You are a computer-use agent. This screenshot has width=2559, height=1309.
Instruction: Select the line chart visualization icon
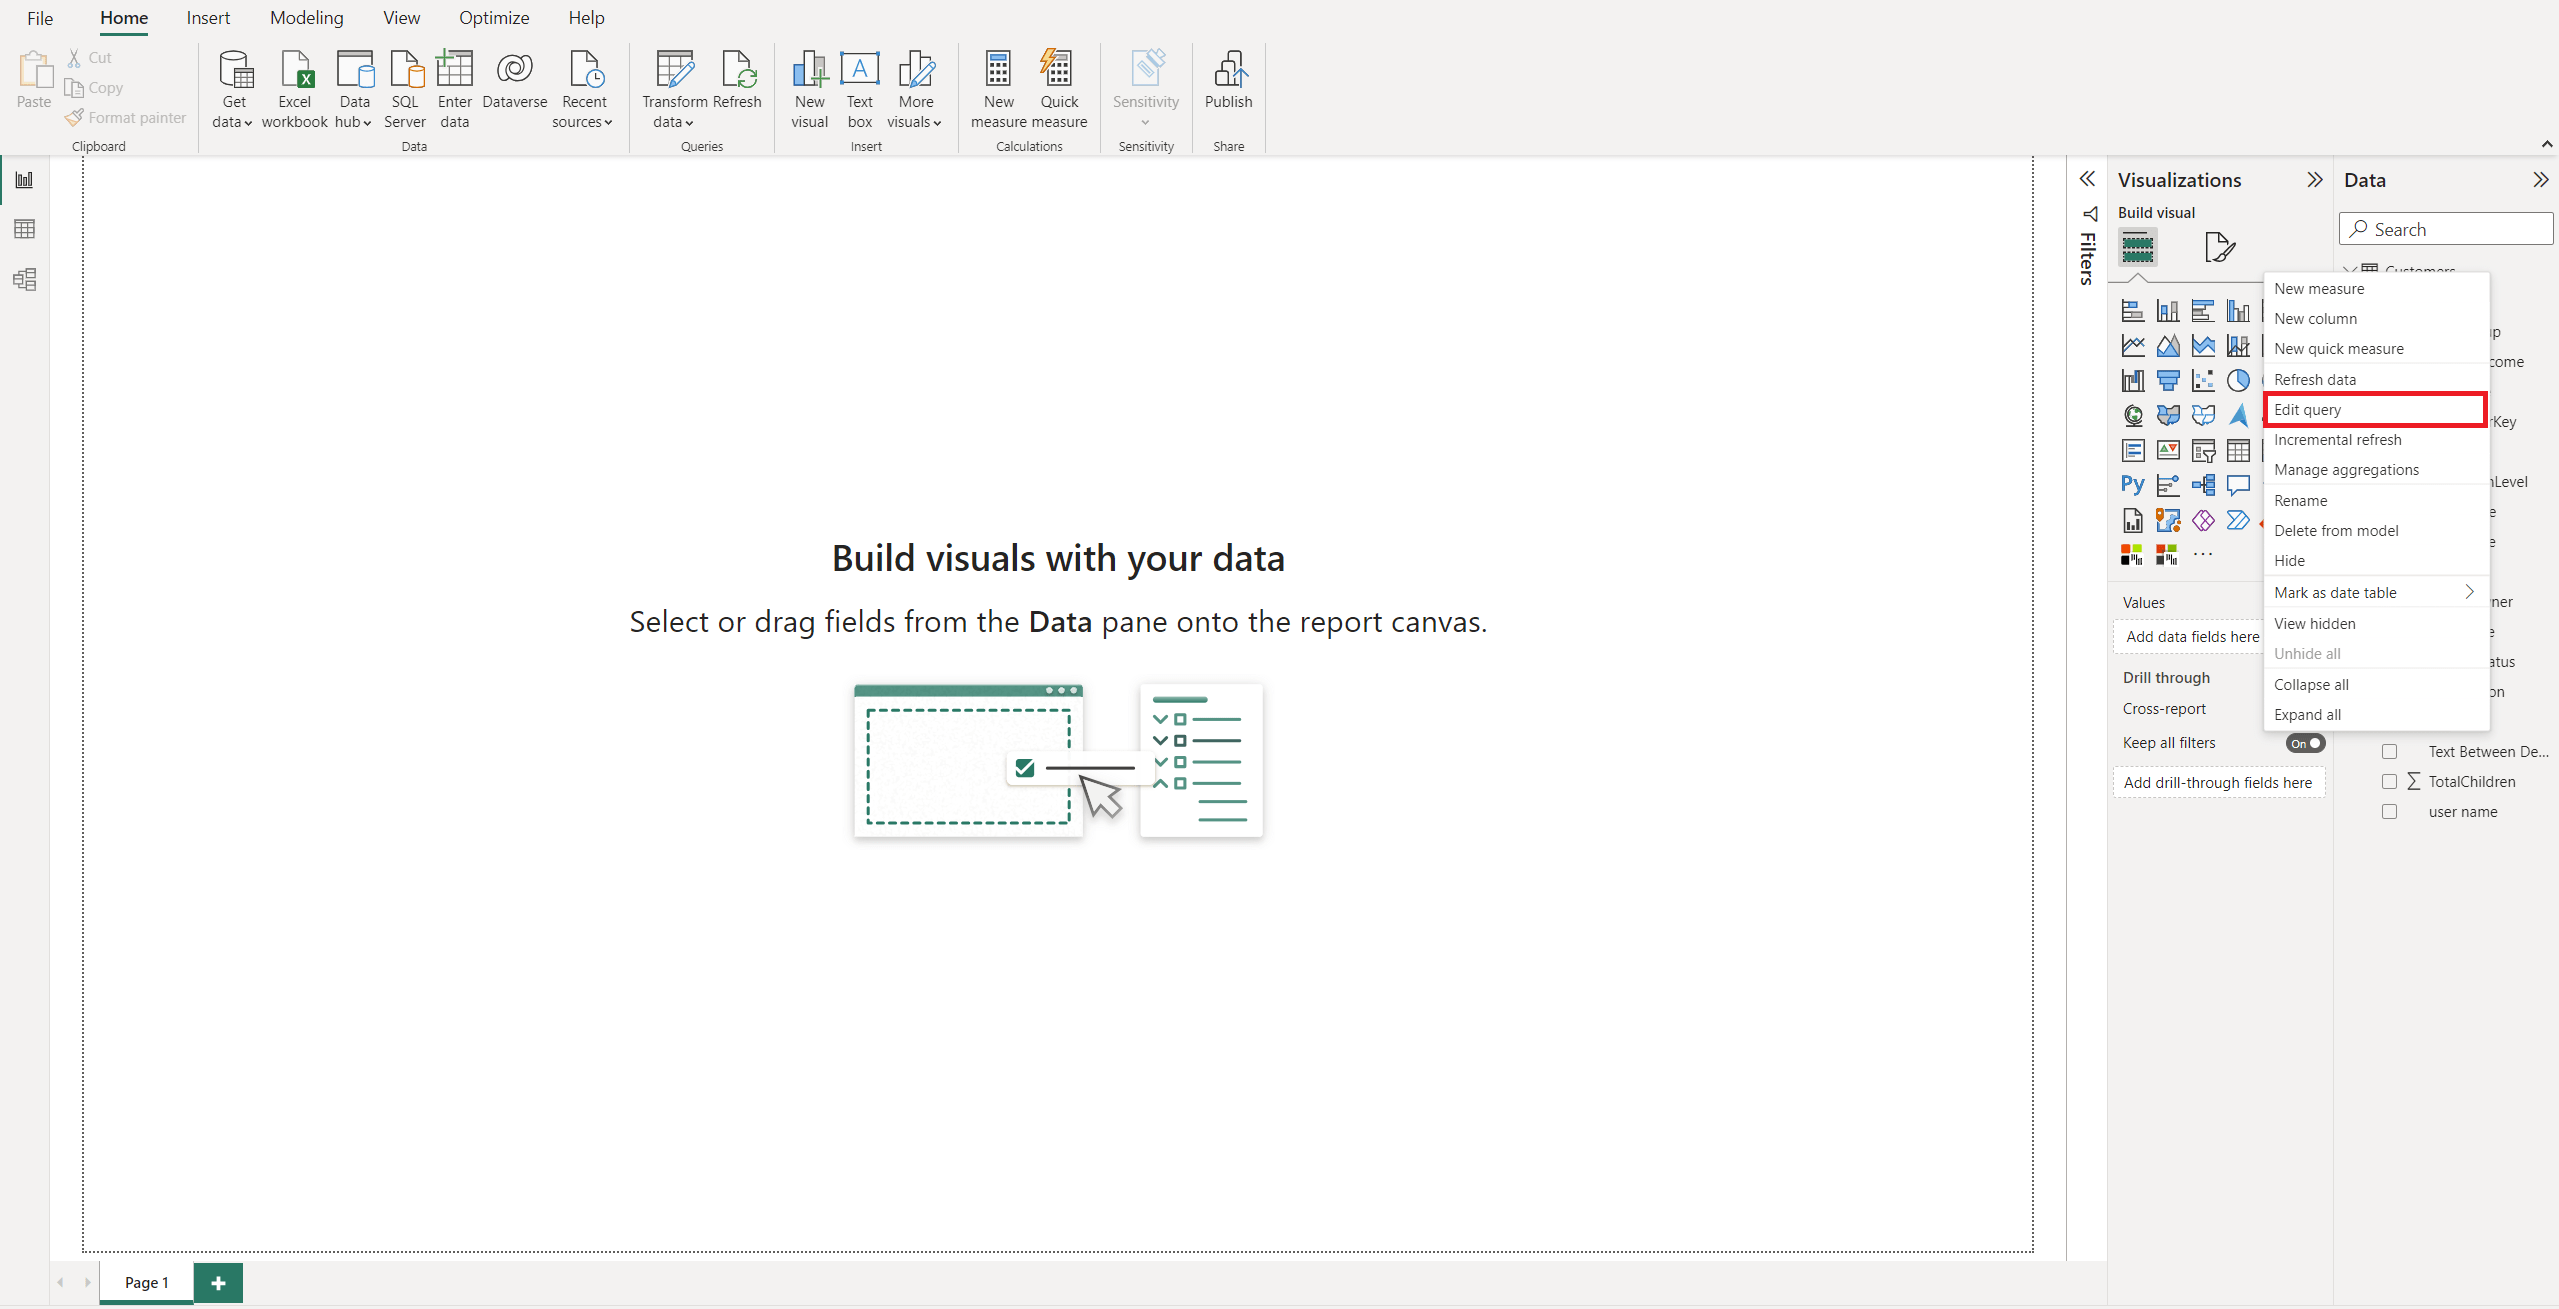(2133, 345)
